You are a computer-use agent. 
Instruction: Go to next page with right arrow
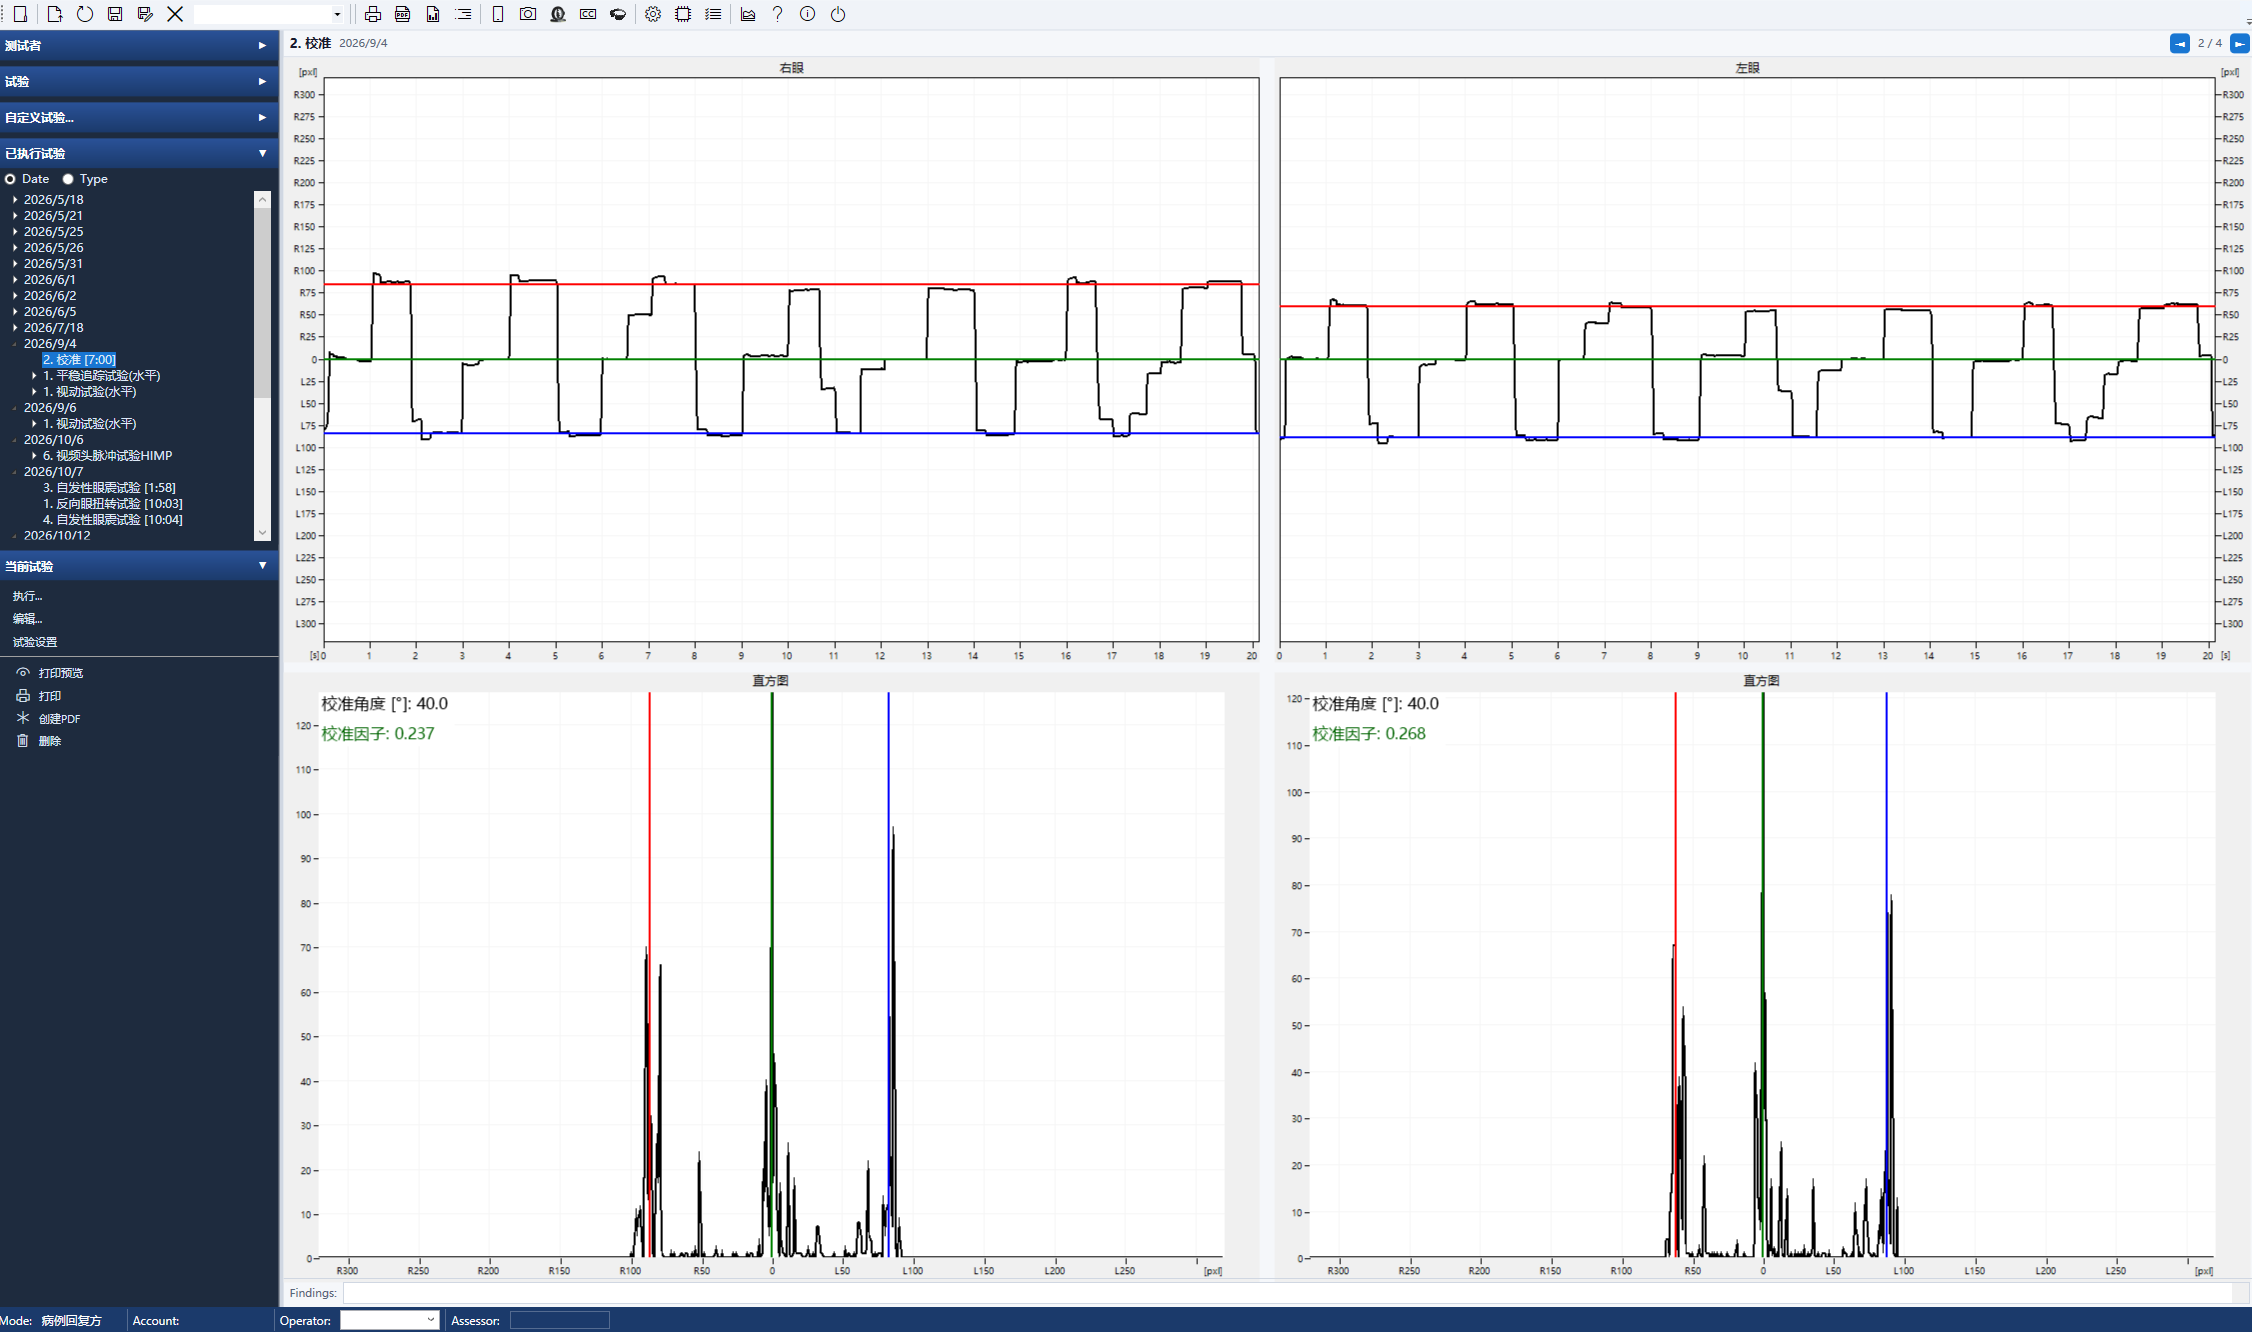2240,43
